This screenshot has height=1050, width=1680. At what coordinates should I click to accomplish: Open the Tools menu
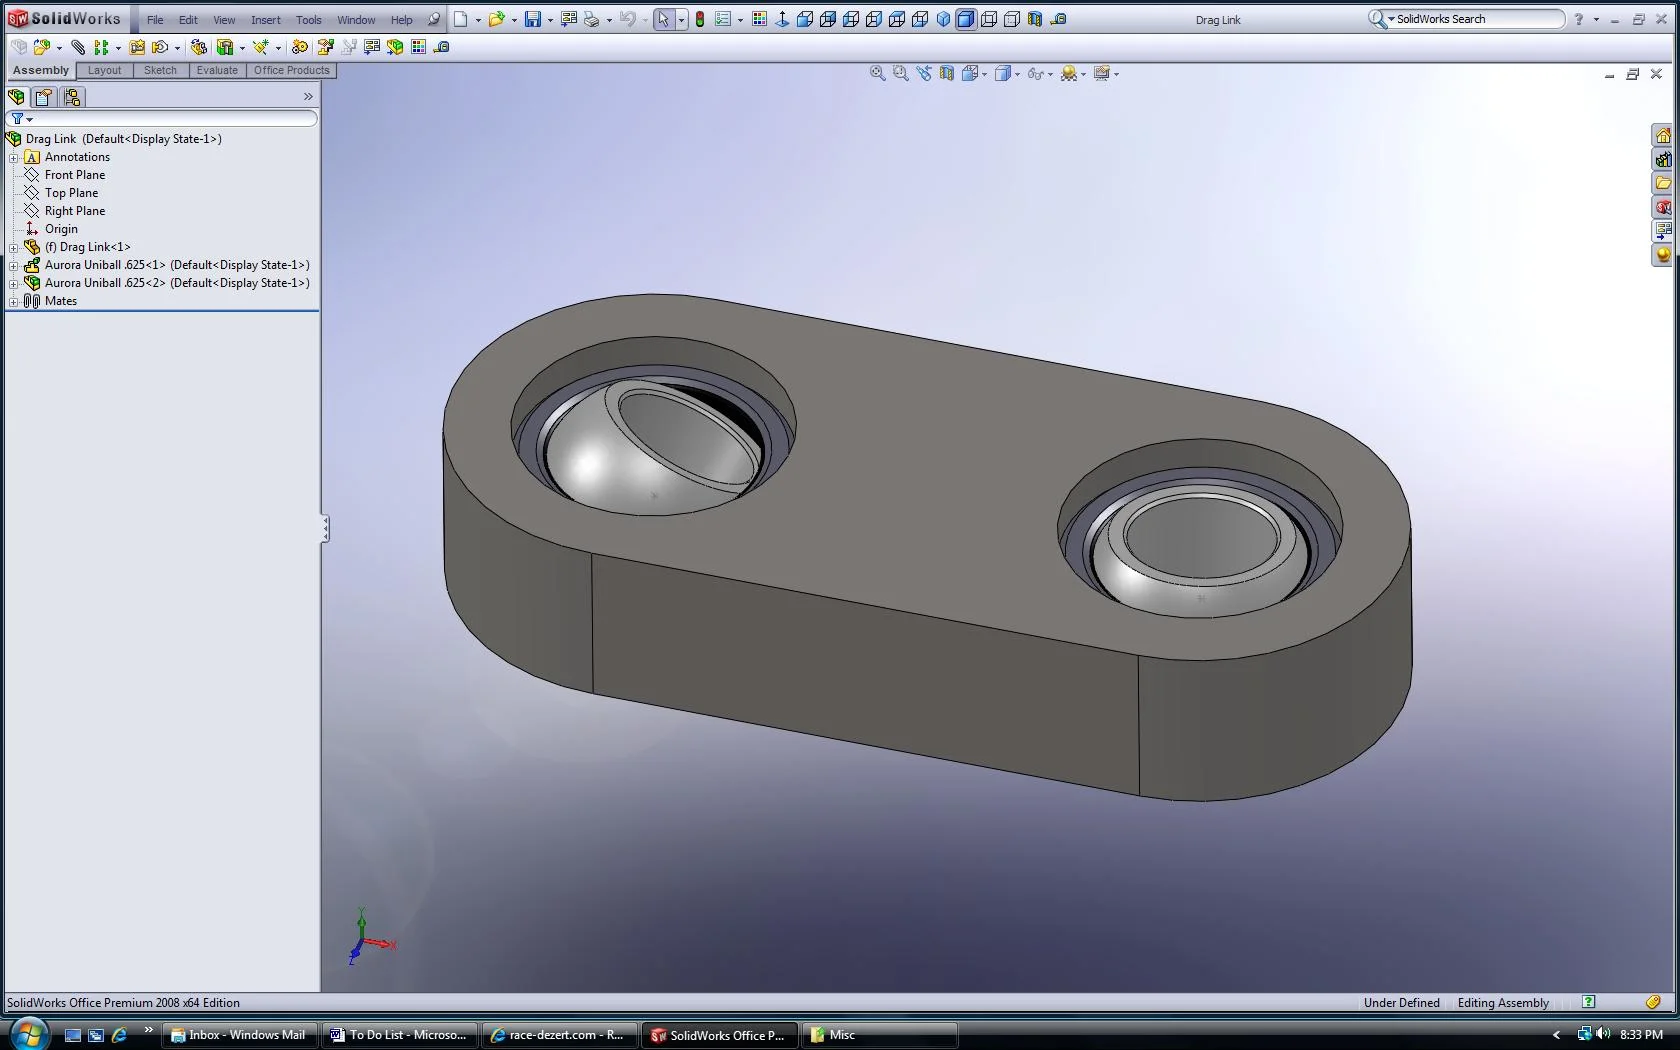[x=309, y=20]
